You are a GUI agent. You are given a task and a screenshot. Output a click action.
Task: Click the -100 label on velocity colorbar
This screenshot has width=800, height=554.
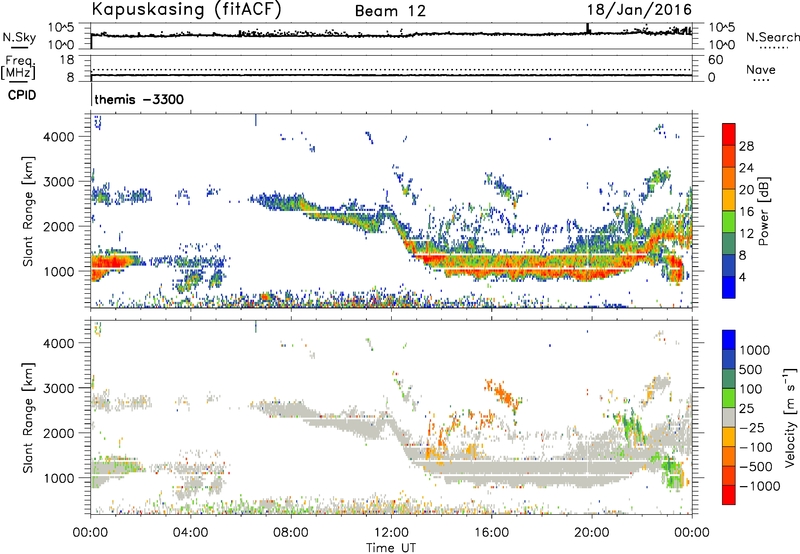click(756, 447)
